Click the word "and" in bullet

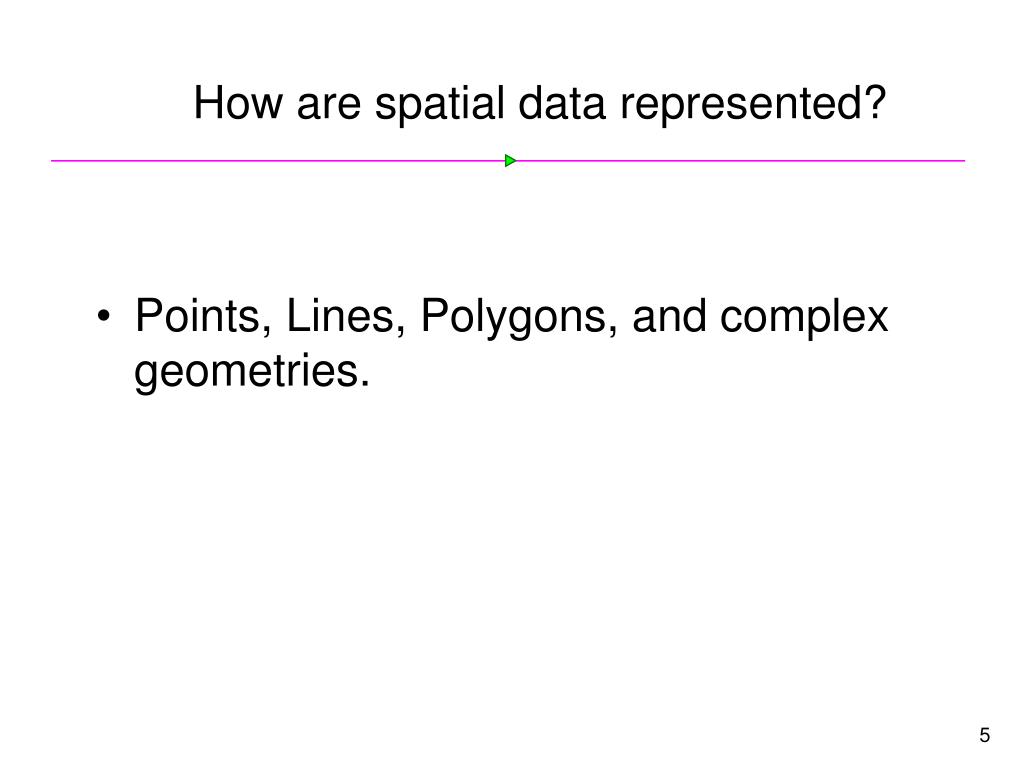tap(669, 316)
